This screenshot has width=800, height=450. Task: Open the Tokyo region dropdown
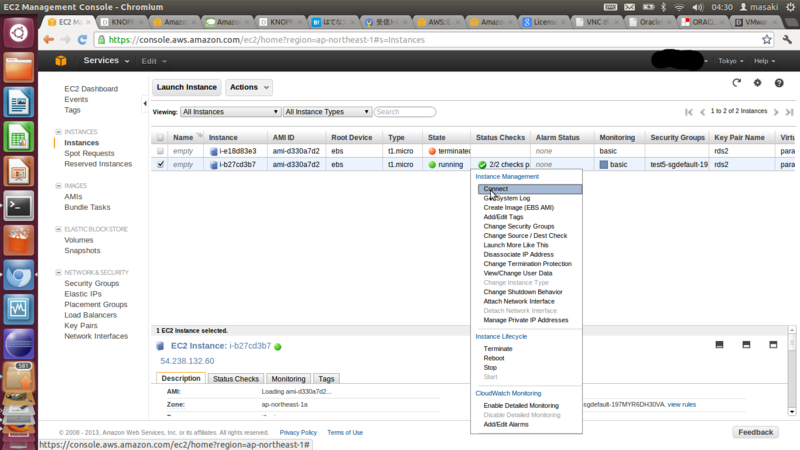tap(731, 61)
